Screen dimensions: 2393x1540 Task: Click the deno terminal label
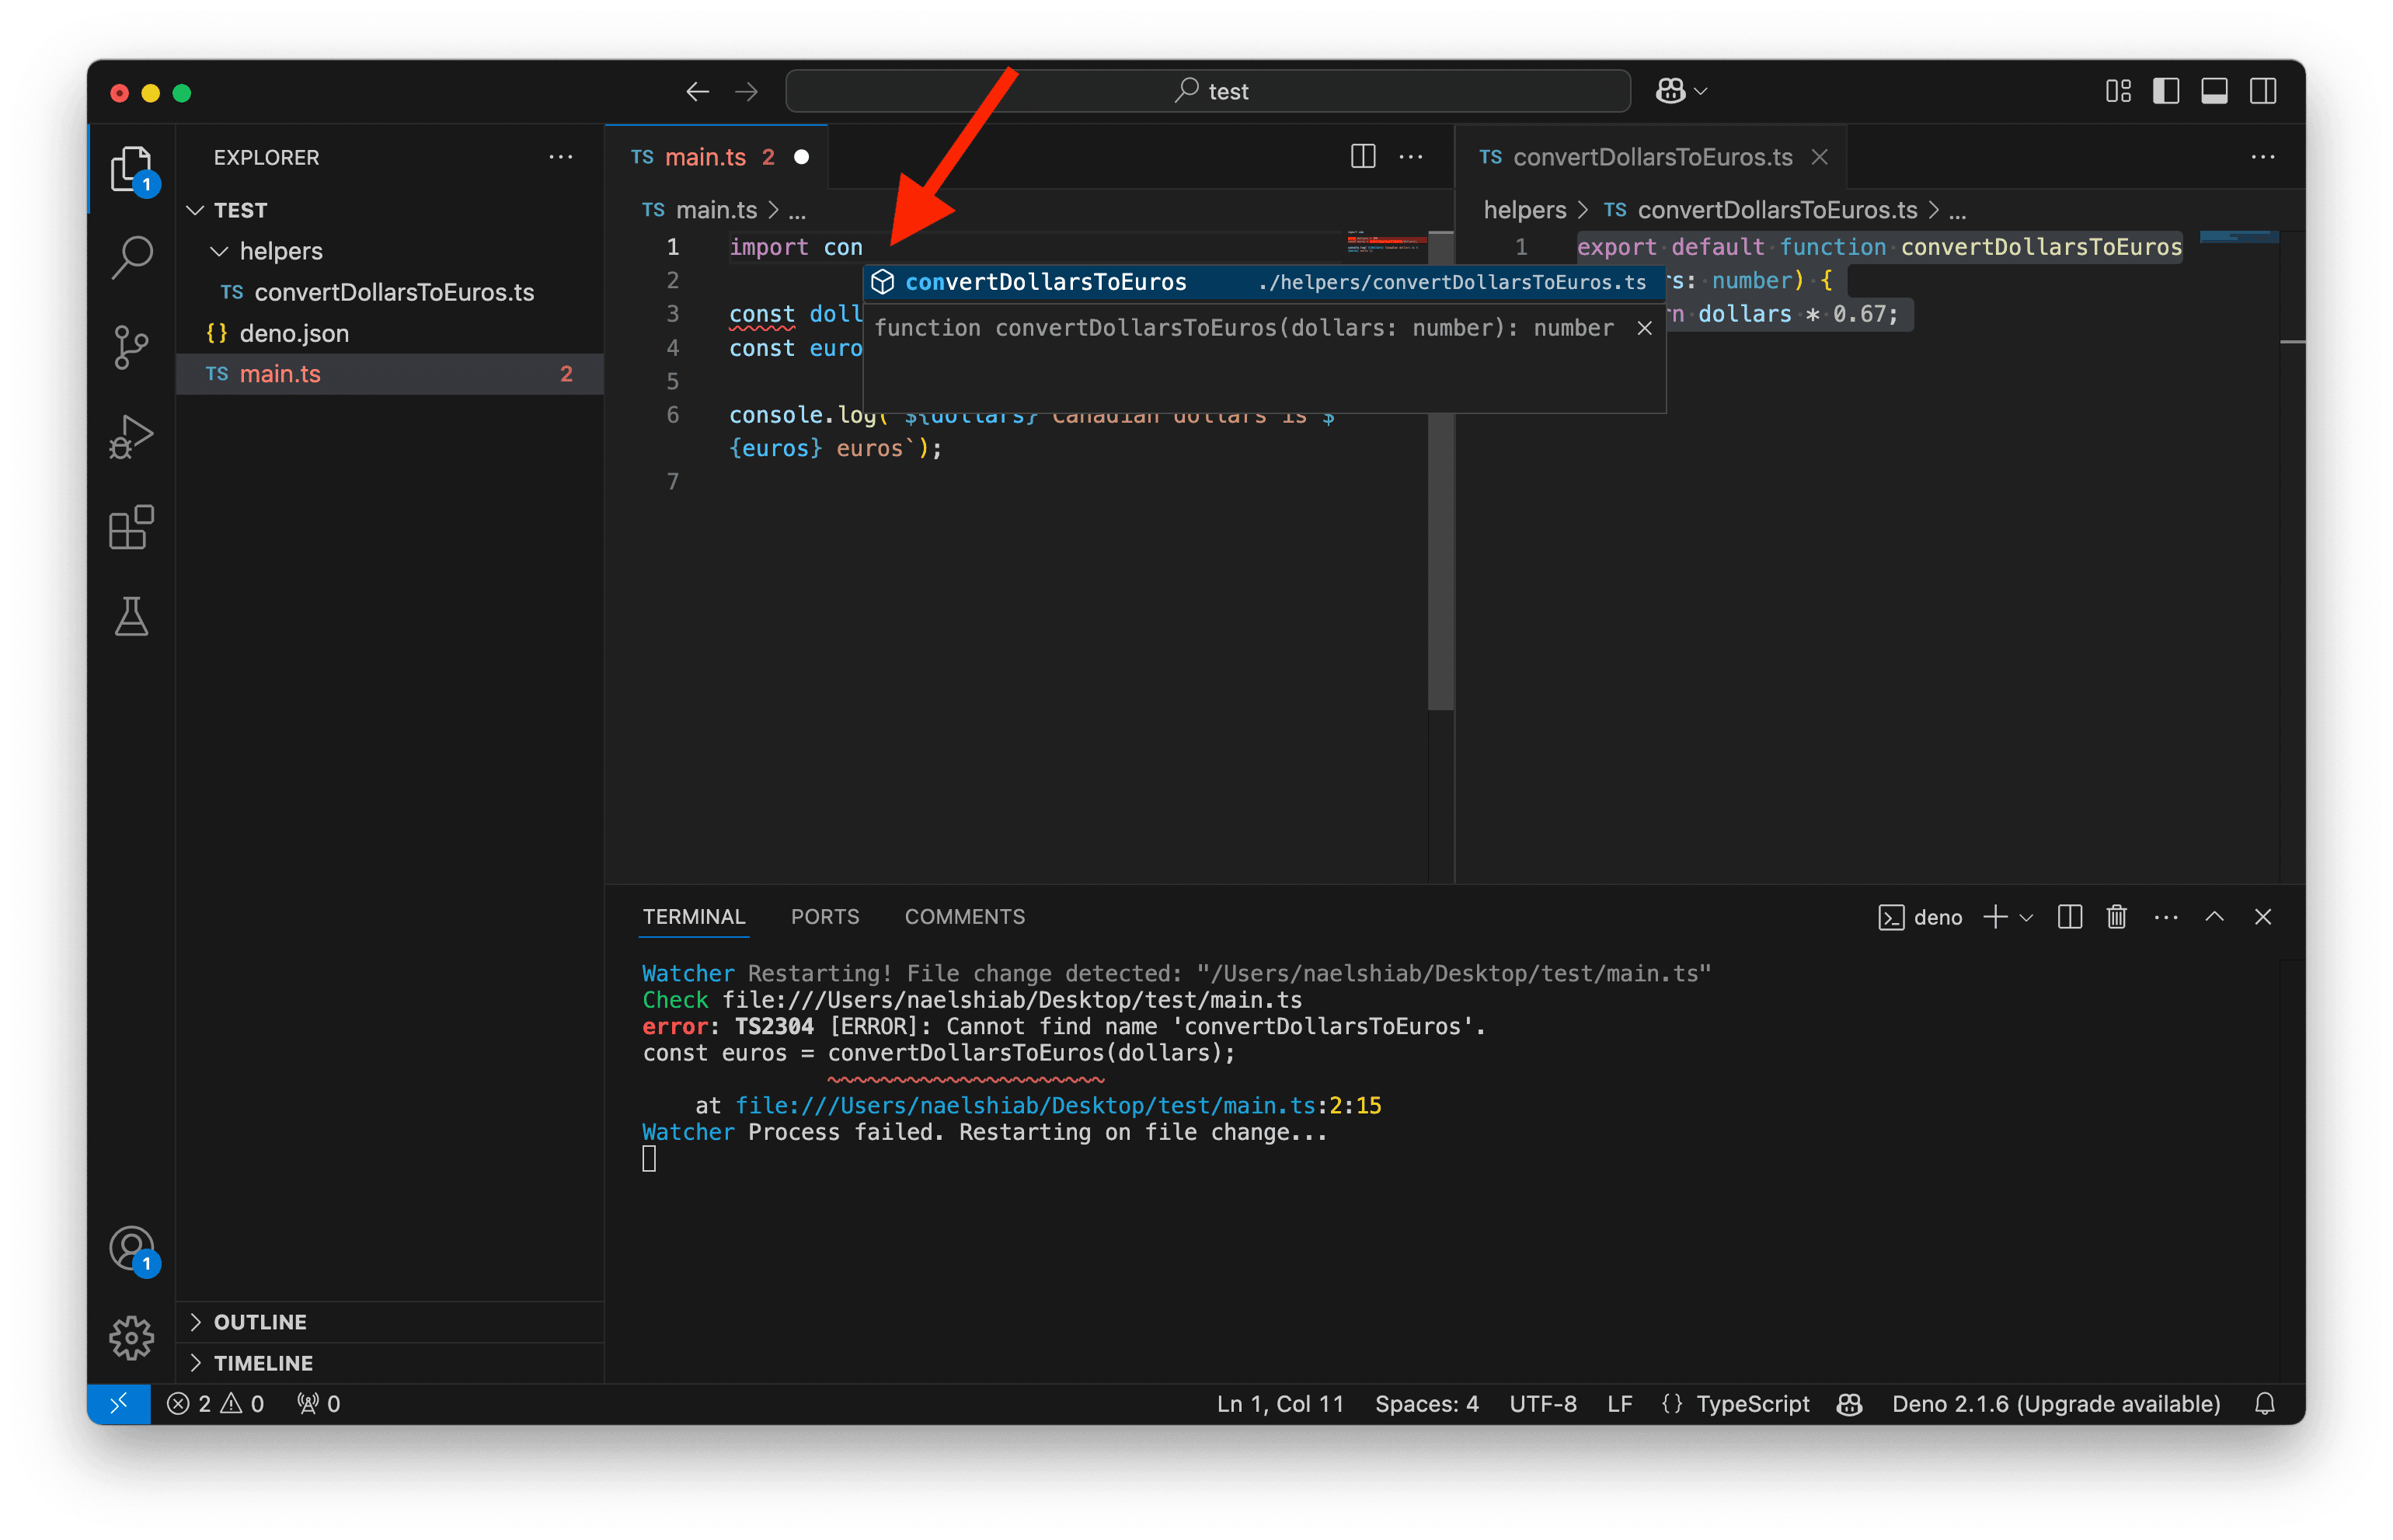(x=1920, y=917)
